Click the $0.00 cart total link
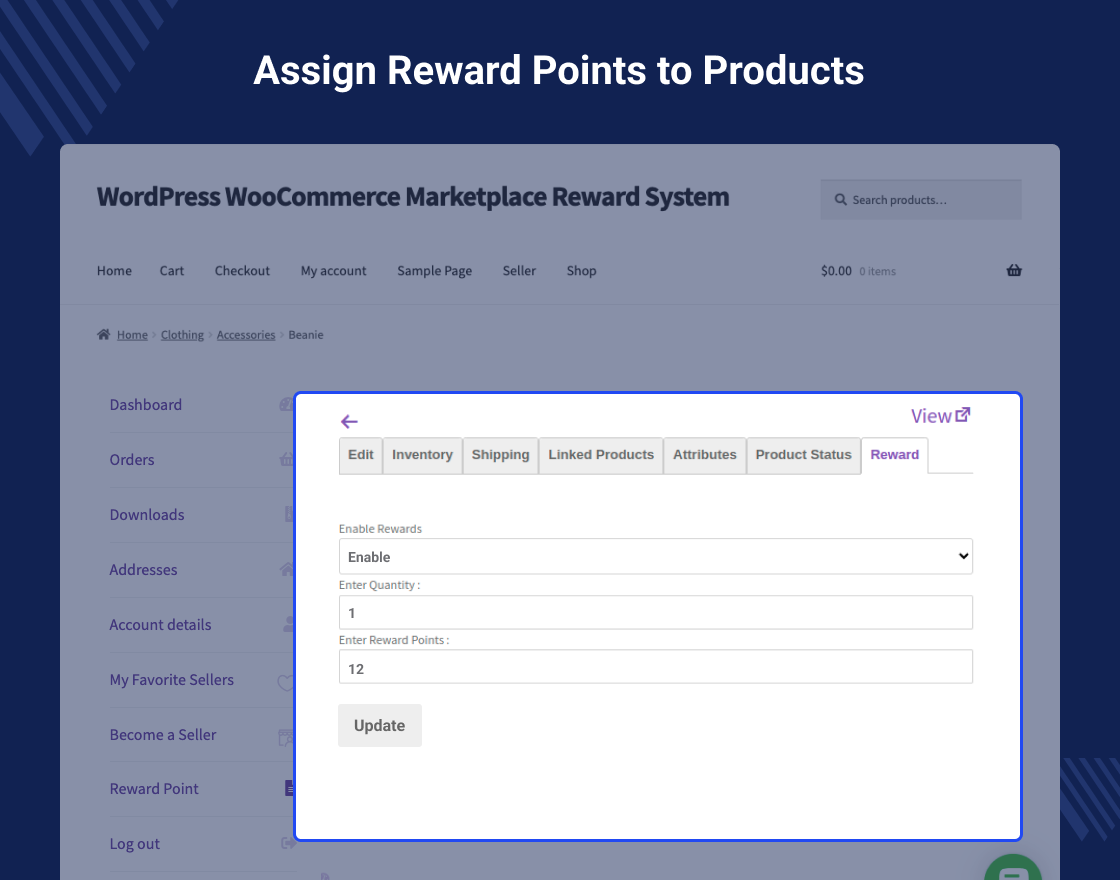1120x880 pixels. (836, 271)
